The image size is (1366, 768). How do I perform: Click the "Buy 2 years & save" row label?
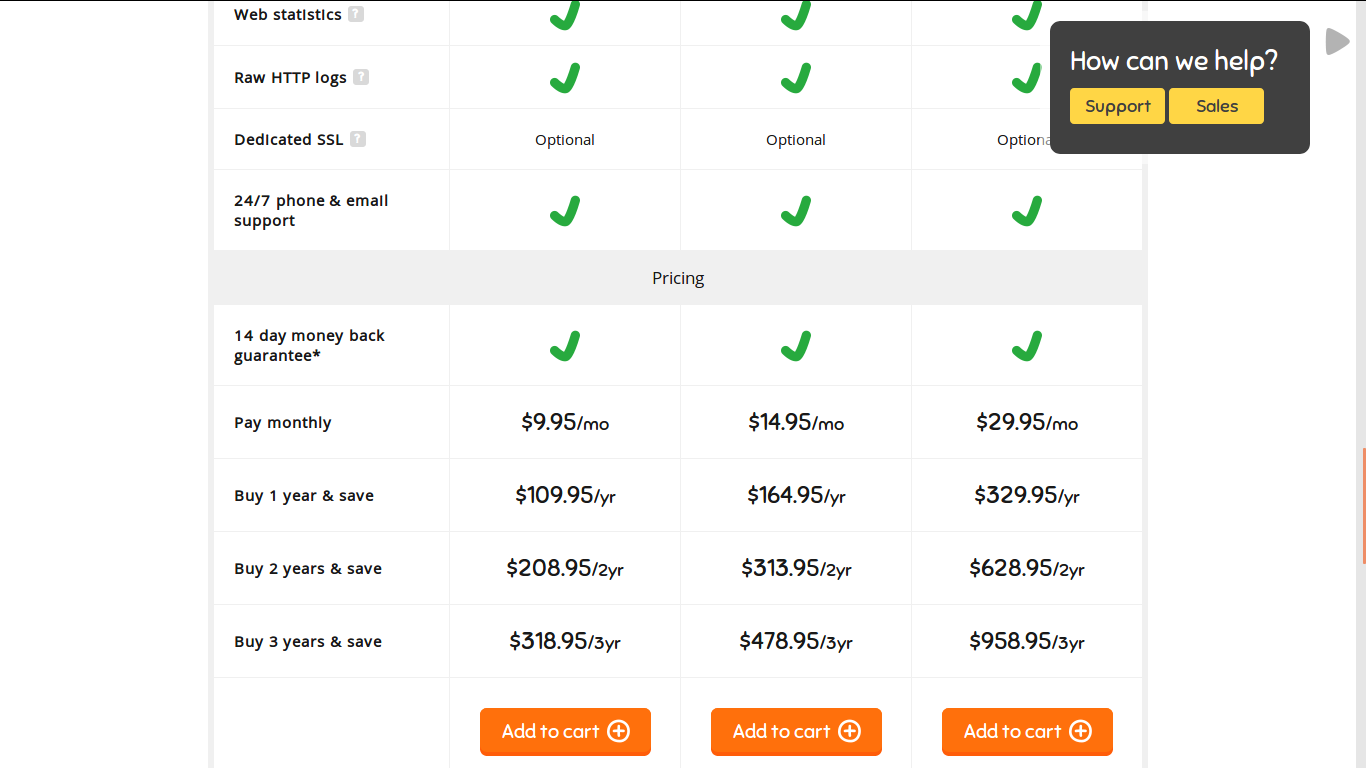pos(308,569)
